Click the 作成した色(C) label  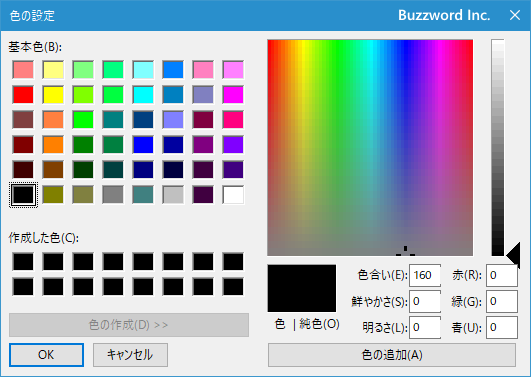click(x=43, y=238)
